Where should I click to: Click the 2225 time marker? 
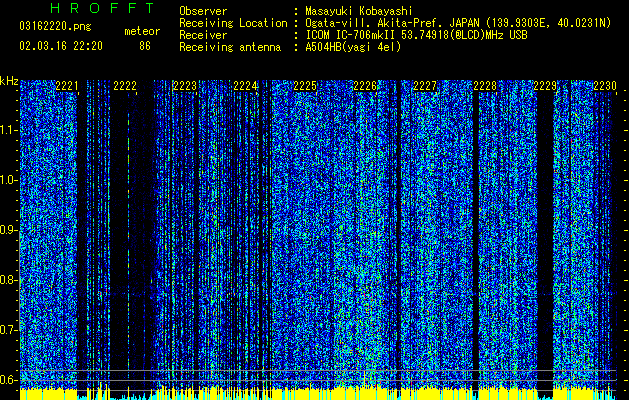tap(305, 86)
